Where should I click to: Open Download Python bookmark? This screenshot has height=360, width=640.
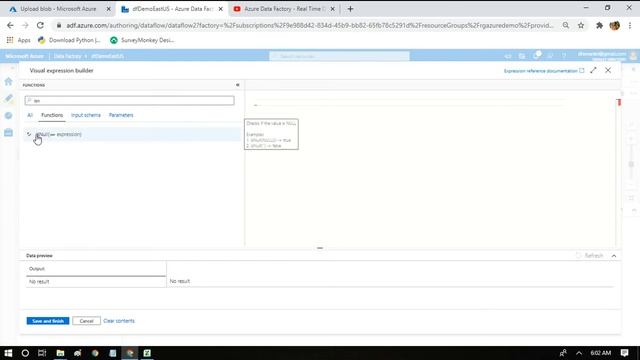click(x=69, y=40)
